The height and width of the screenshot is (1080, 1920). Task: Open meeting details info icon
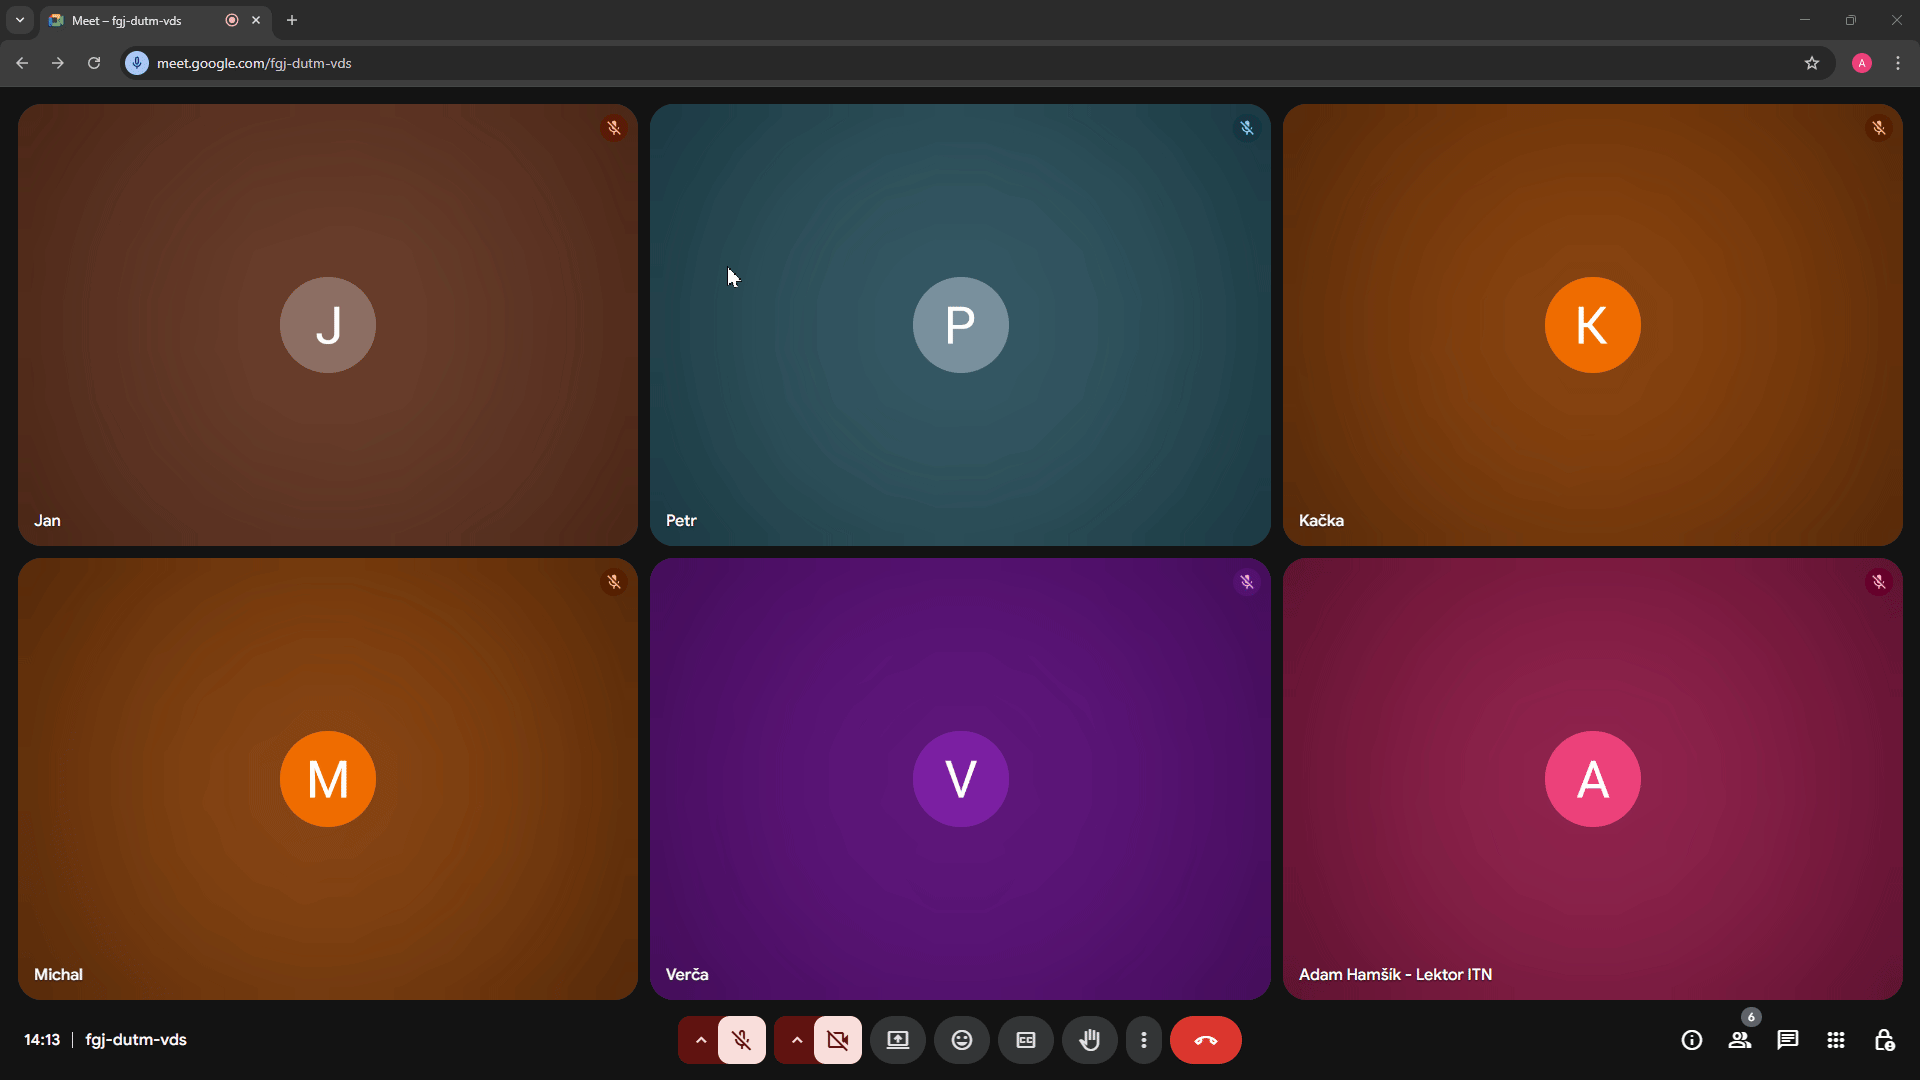pyautogui.click(x=1691, y=1040)
